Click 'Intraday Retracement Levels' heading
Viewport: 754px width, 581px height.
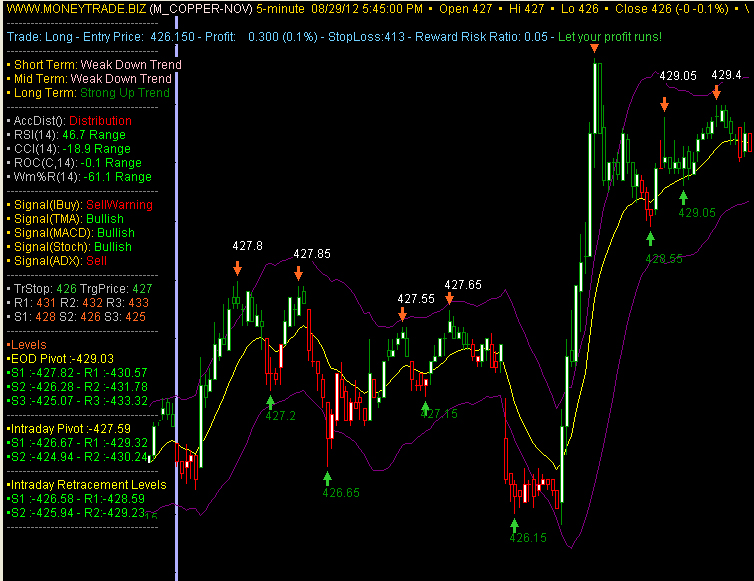point(87,484)
